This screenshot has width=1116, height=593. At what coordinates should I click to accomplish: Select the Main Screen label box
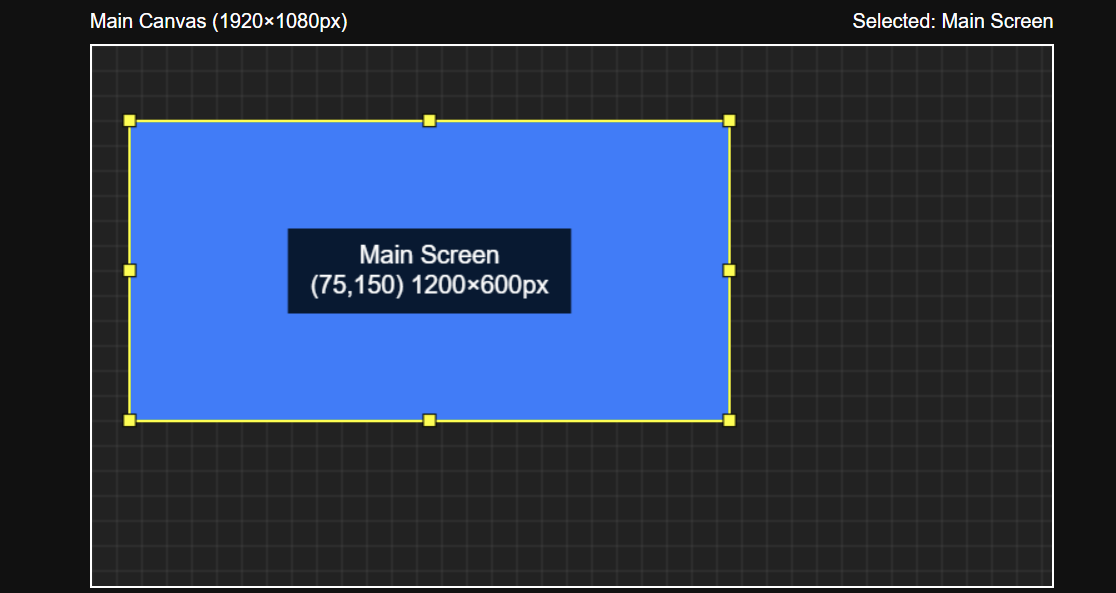tap(429, 271)
